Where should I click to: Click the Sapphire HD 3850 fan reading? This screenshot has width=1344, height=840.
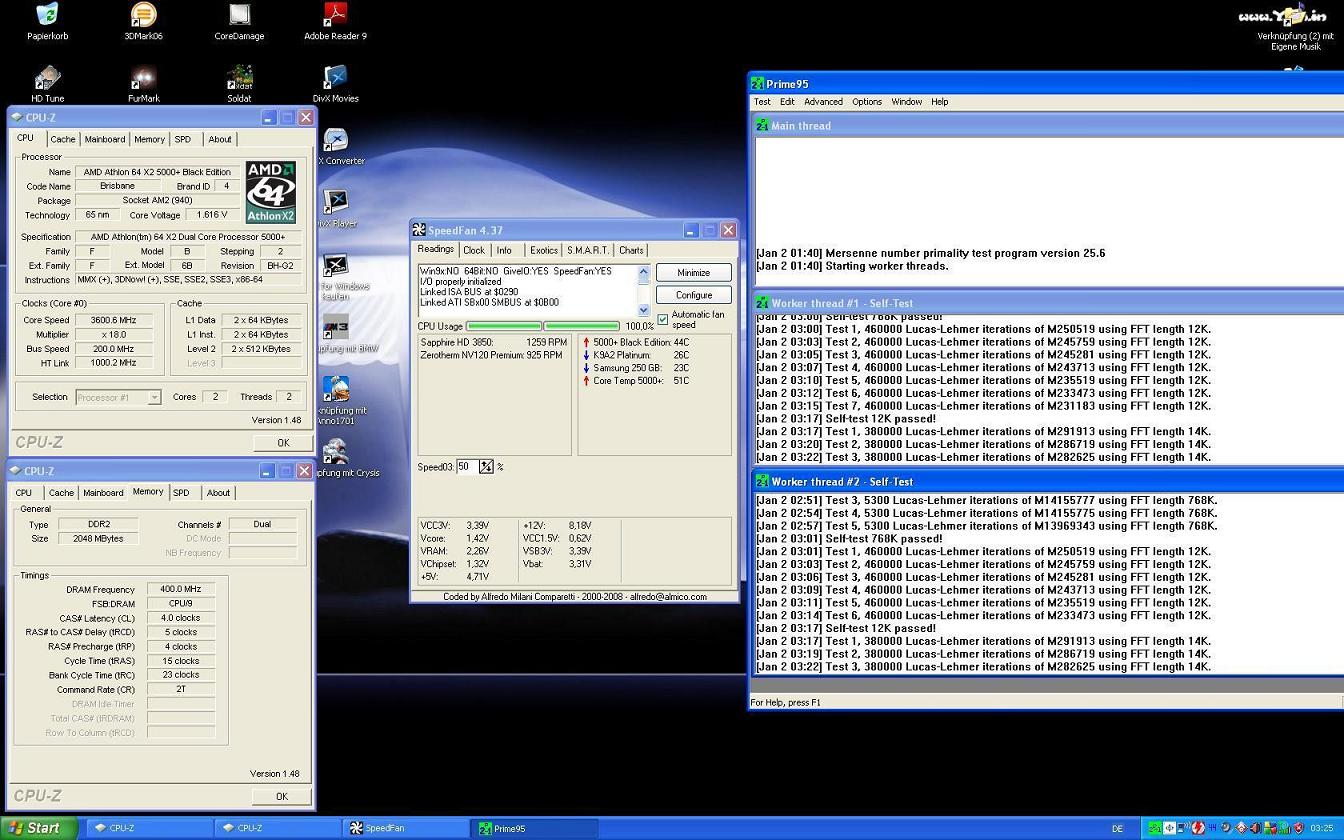tap(494, 342)
